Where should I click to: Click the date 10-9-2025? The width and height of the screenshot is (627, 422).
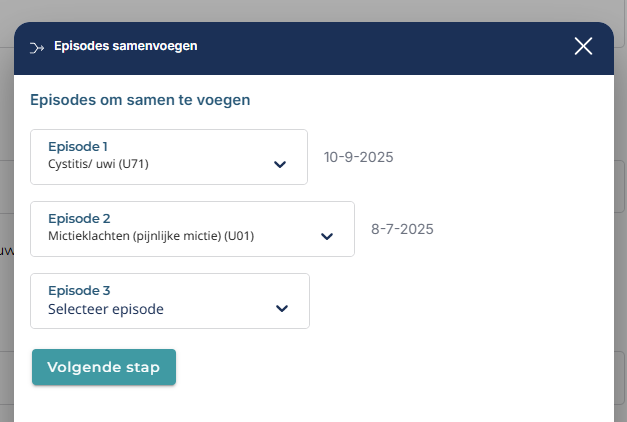coord(358,157)
